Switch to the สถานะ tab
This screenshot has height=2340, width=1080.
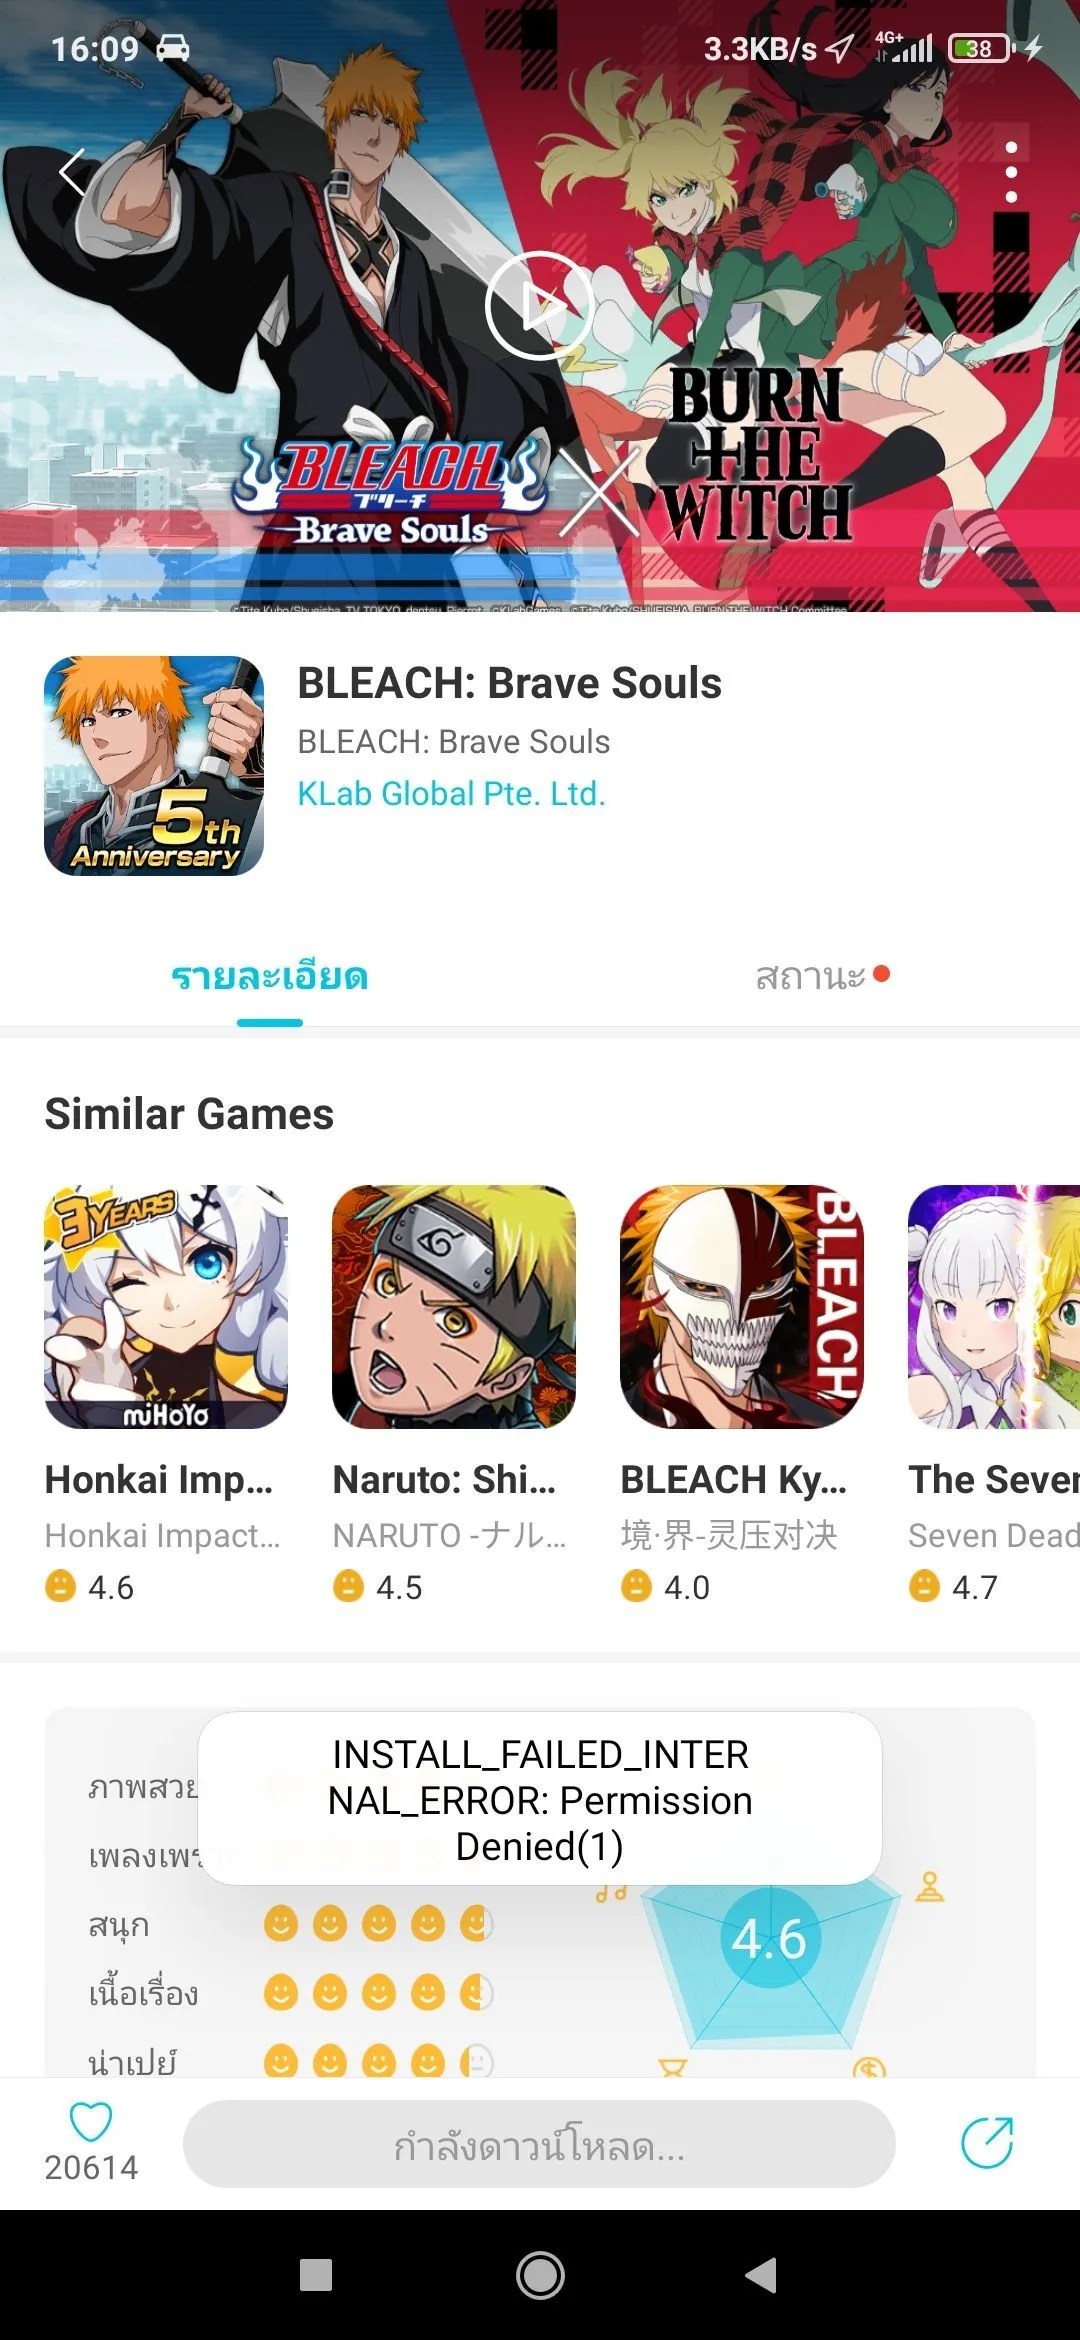point(810,976)
